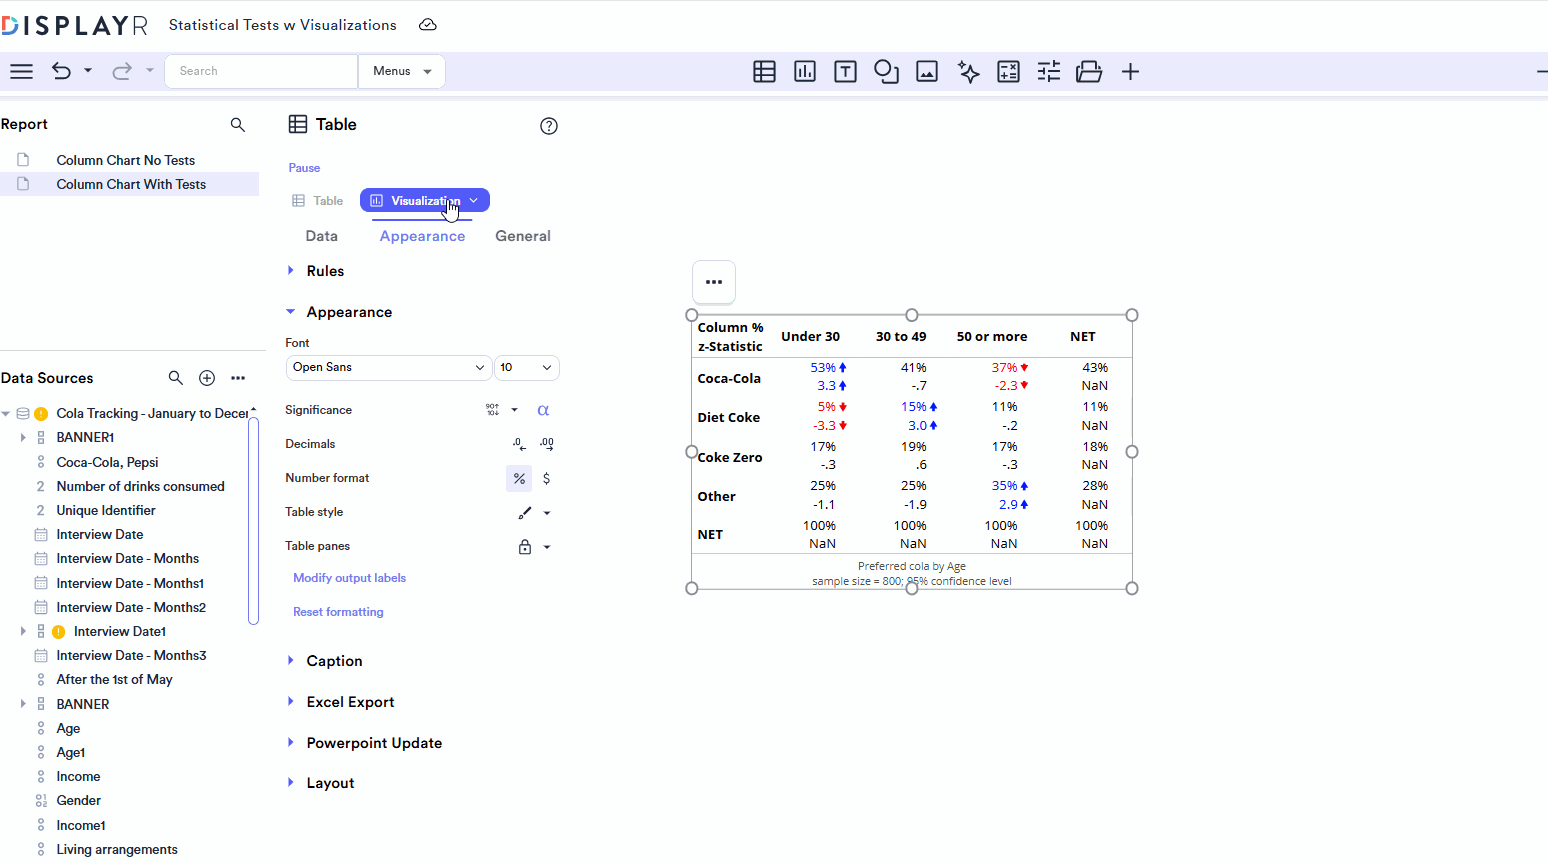Increase decimal places
Image resolution: width=1548 pixels, height=864 pixels.
pyautogui.click(x=547, y=444)
